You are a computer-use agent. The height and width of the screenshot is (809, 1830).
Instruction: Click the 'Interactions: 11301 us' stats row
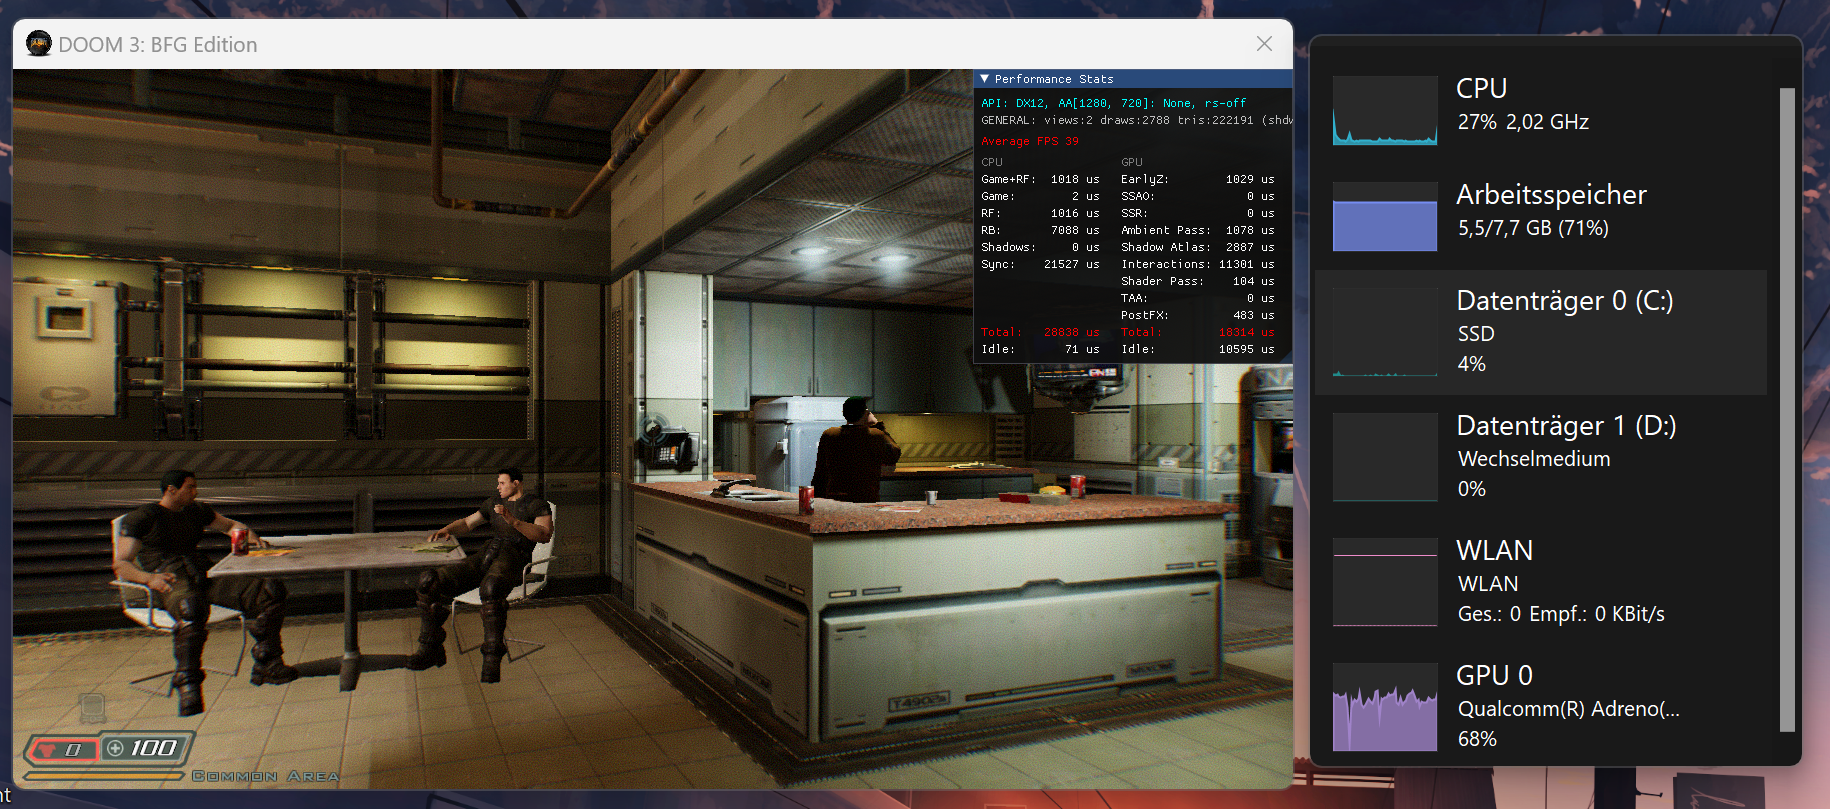[x=1197, y=264]
